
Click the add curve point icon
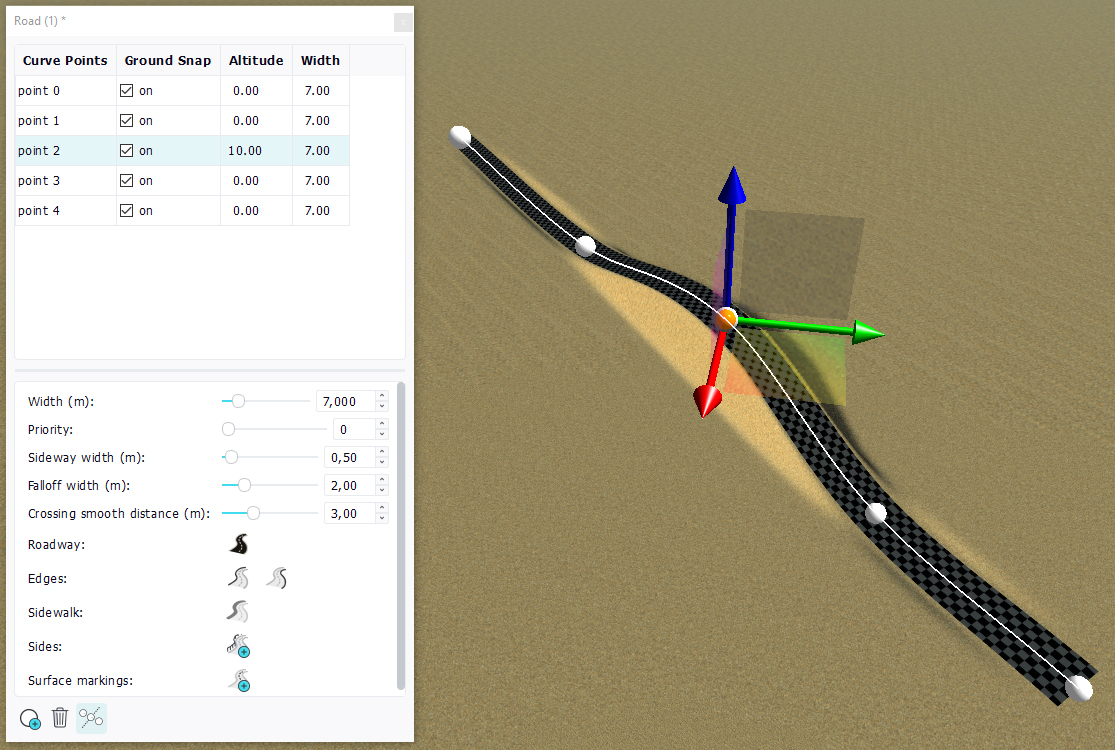[x=30, y=718]
